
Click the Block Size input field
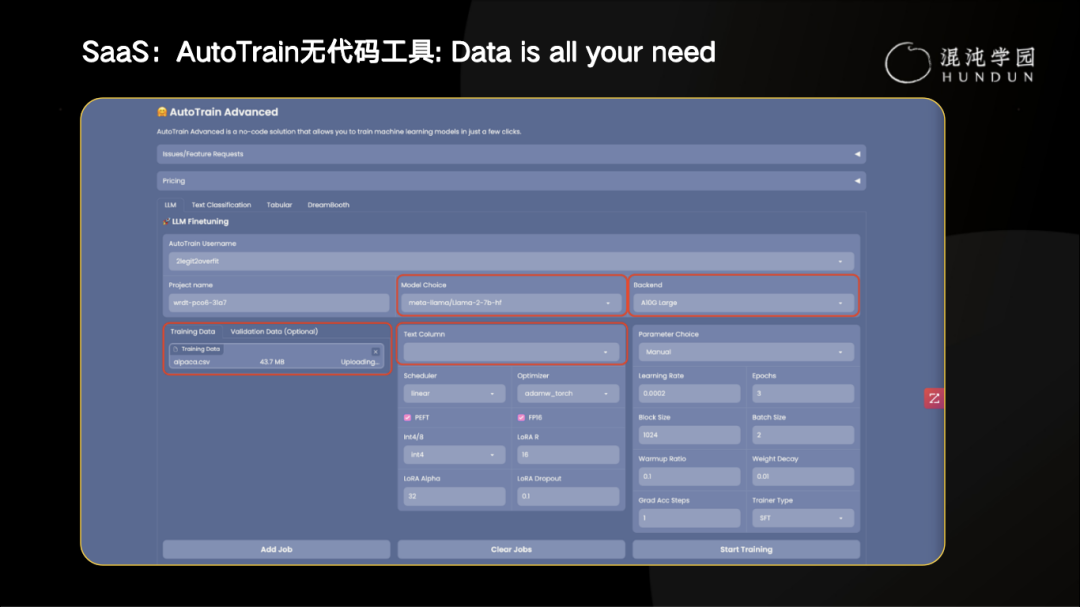coord(689,435)
